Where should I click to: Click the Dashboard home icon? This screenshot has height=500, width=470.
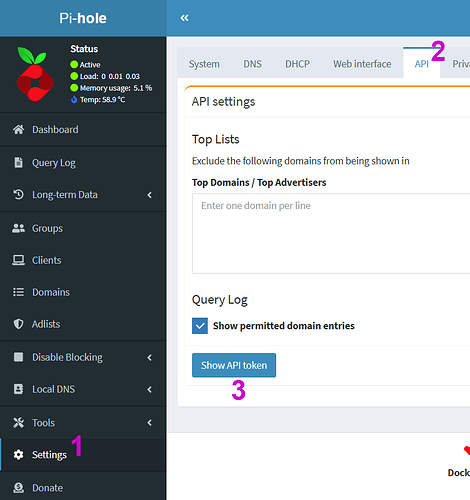tap(18, 129)
